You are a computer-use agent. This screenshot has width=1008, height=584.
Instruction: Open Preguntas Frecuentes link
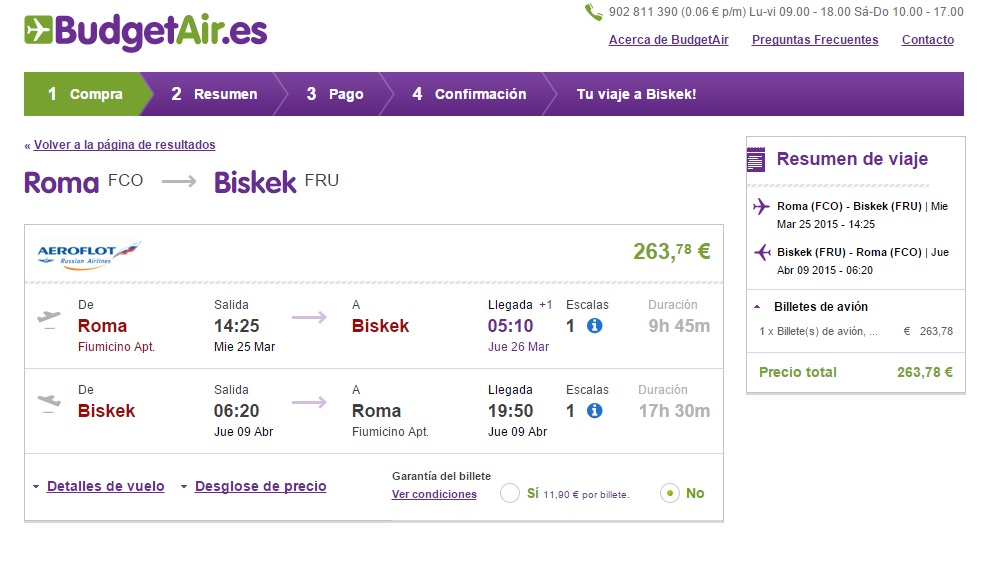click(x=815, y=40)
